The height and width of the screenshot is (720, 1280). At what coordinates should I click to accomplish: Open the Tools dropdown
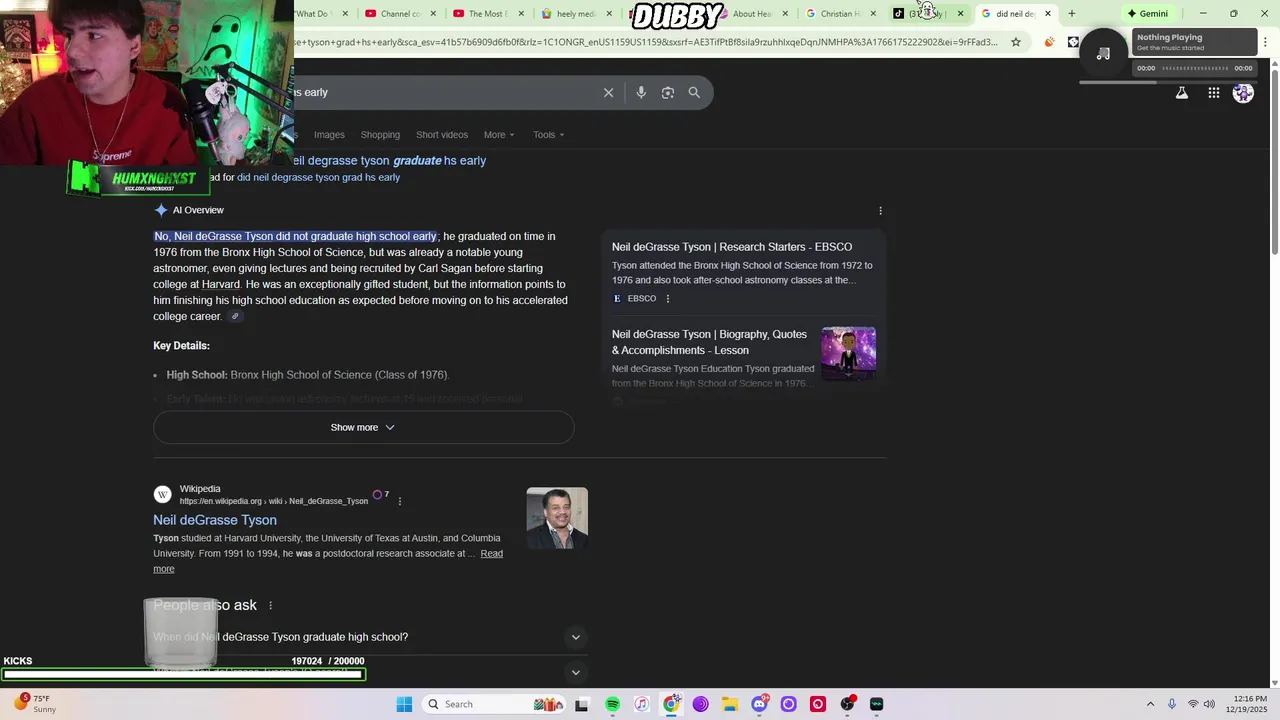[549, 135]
